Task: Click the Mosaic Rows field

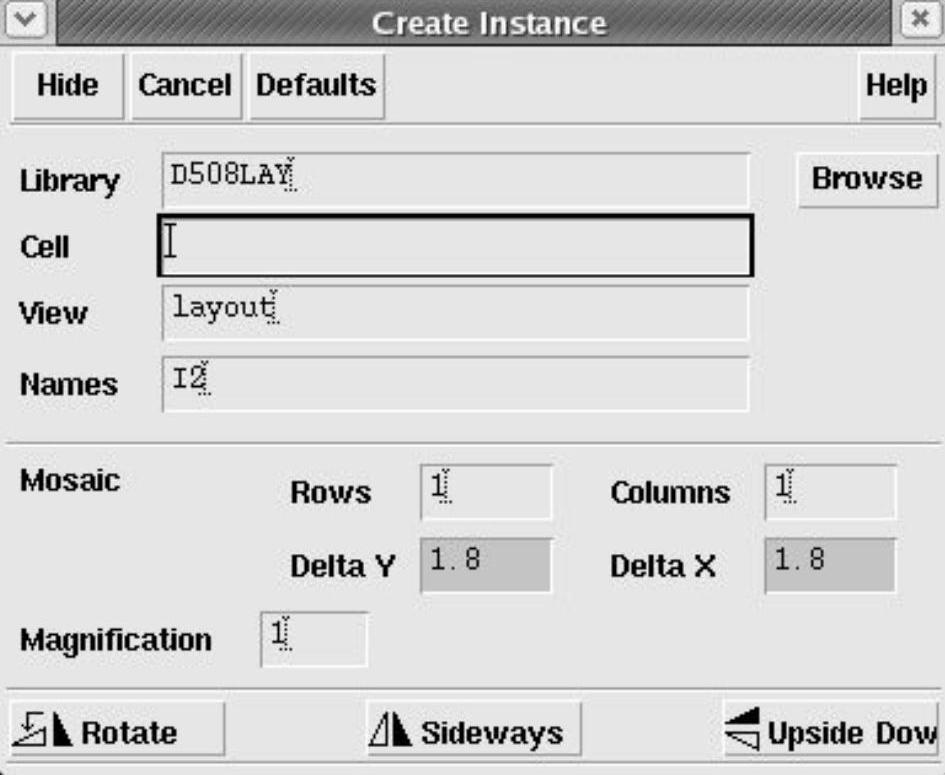Action: (x=486, y=492)
